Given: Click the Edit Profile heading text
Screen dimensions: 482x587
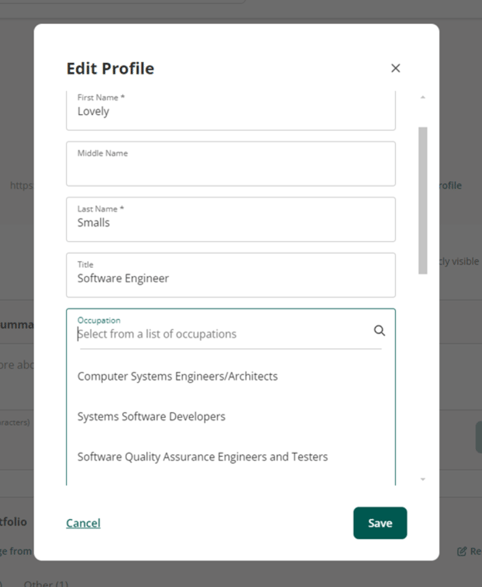Looking at the screenshot, I should point(110,69).
